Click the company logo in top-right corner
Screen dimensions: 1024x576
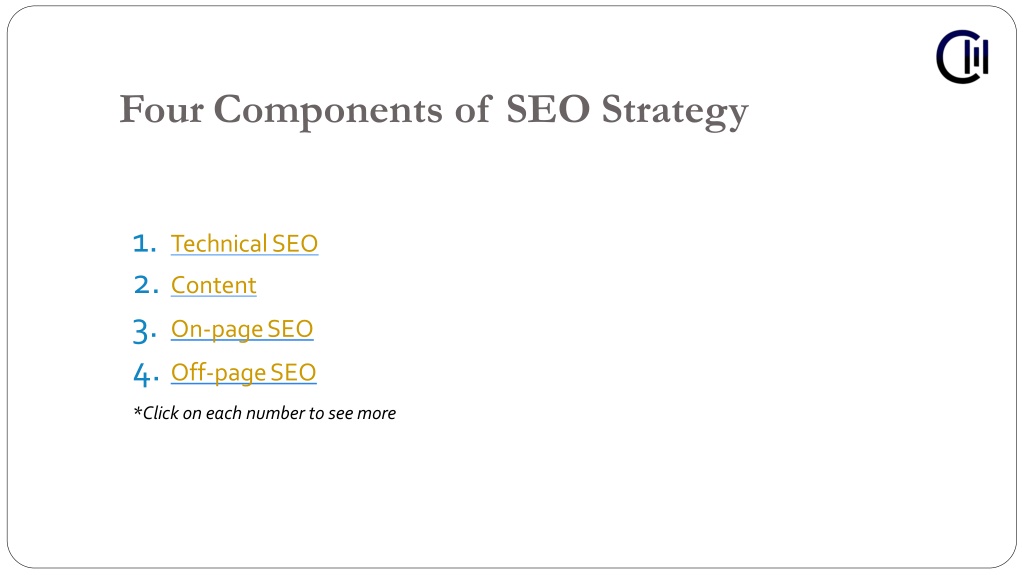tap(962, 57)
